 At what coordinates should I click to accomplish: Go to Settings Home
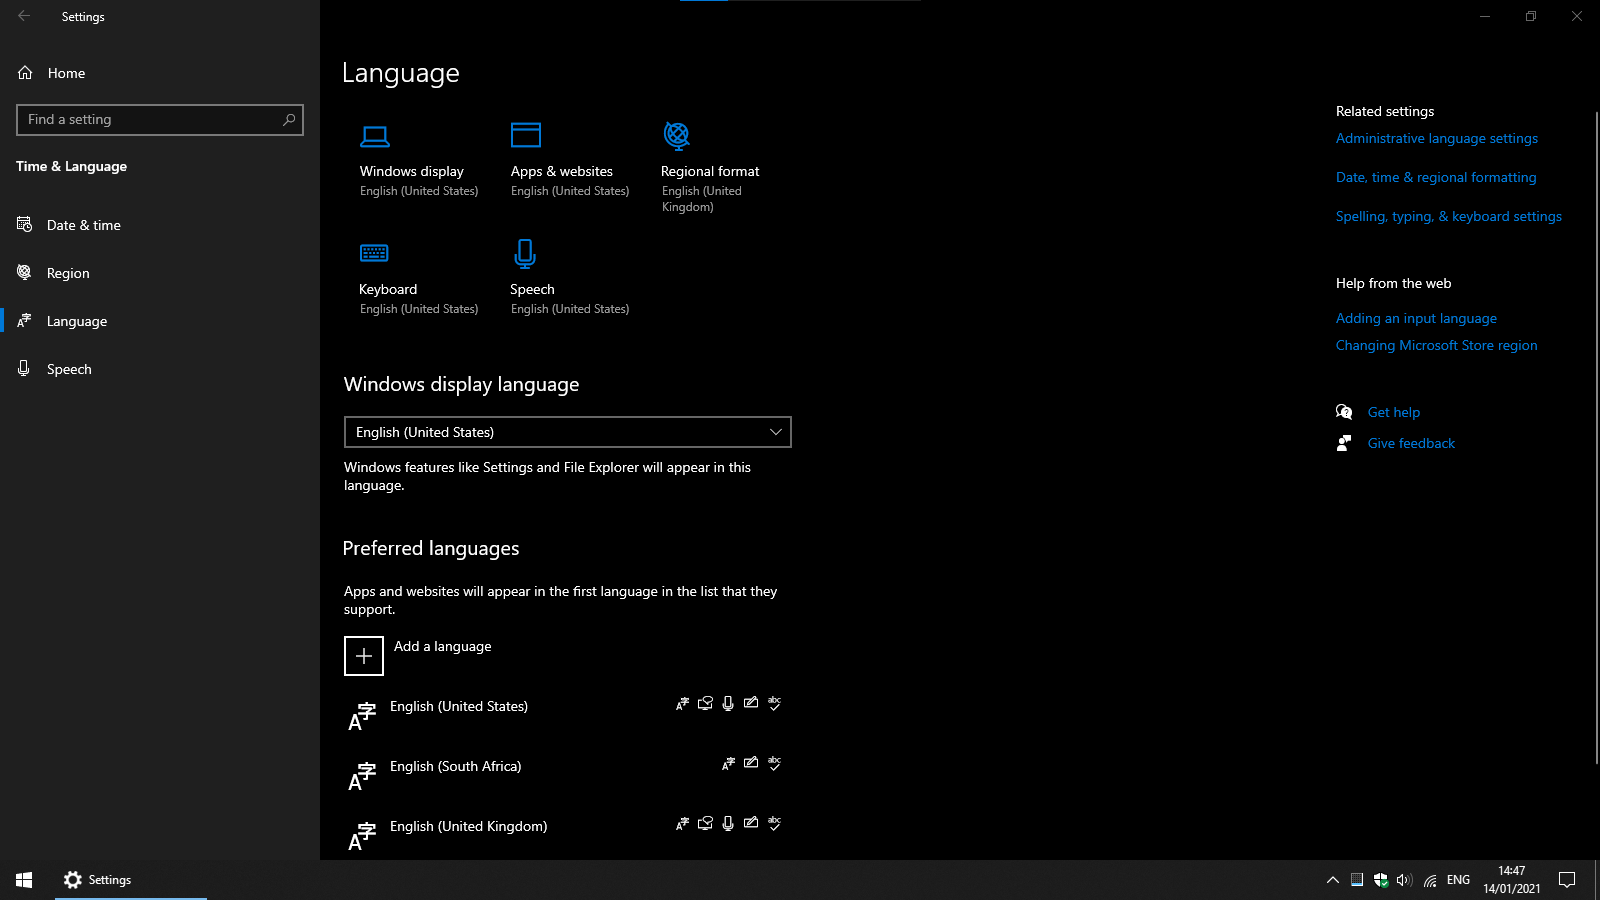[160, 73]
